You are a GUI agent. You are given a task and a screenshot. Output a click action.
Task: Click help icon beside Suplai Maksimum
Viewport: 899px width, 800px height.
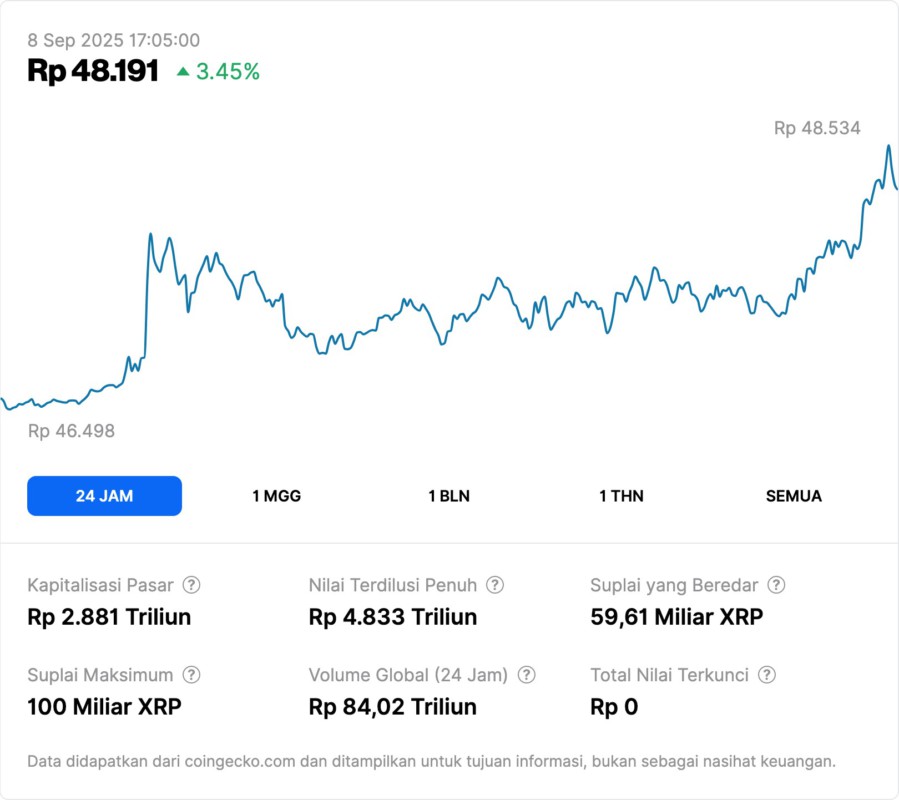pos(191,675)
